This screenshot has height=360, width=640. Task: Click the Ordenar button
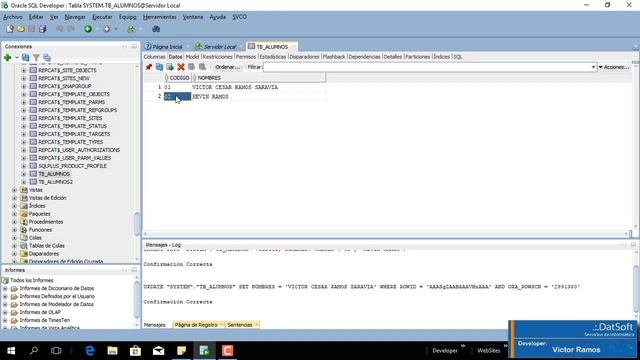click(227, 67)
